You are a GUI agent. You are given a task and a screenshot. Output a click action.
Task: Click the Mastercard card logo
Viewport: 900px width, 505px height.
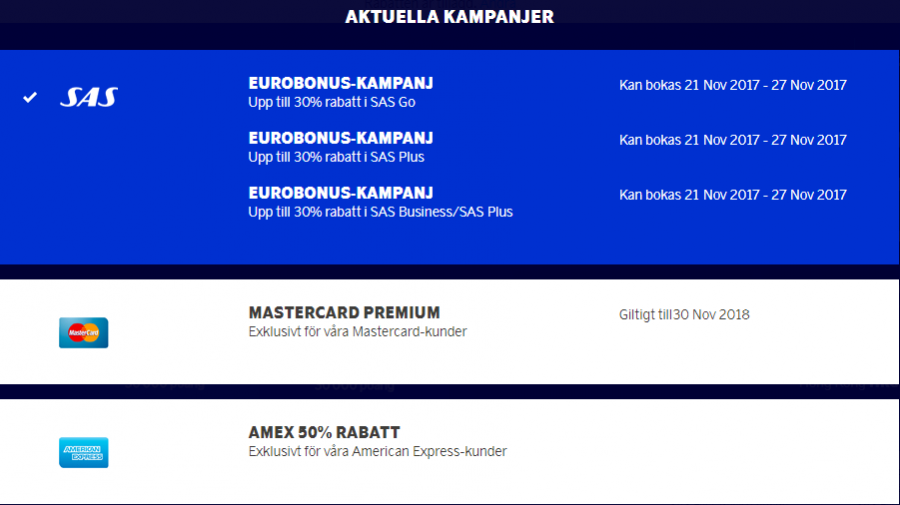pyautogui.click(x=83, y=332)
